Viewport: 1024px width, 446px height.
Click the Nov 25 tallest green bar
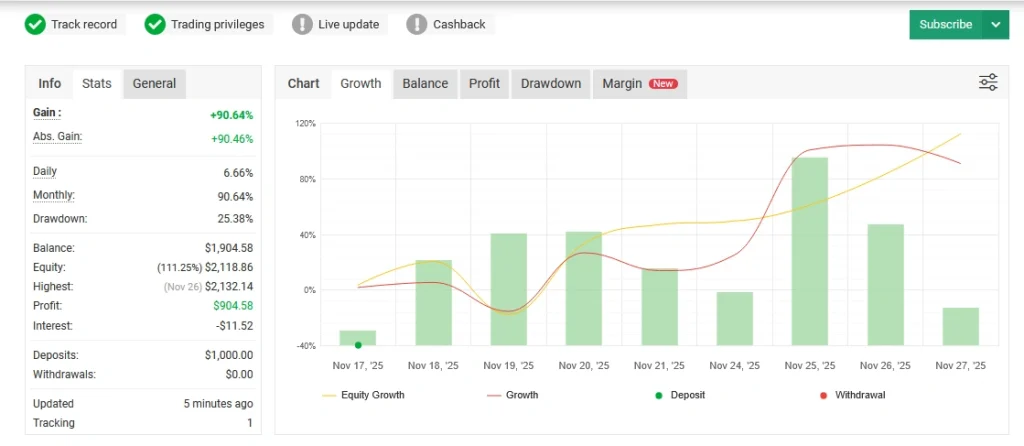(x=809, y=250)
